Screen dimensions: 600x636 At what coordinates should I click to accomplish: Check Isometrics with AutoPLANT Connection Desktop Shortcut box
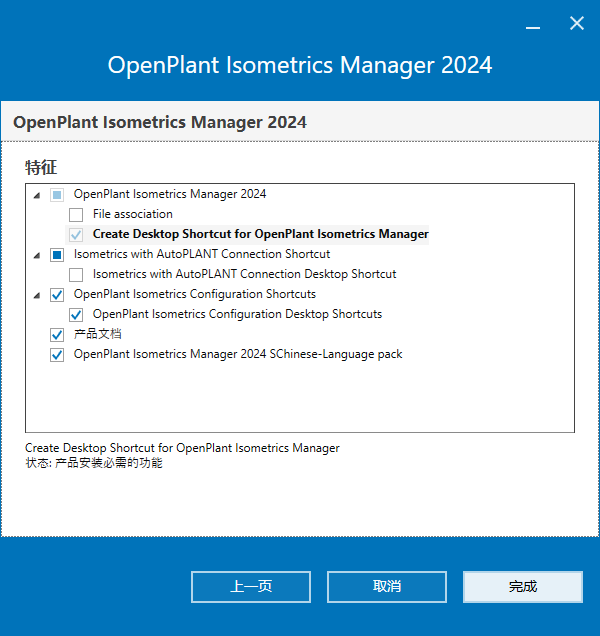point(76,275)
